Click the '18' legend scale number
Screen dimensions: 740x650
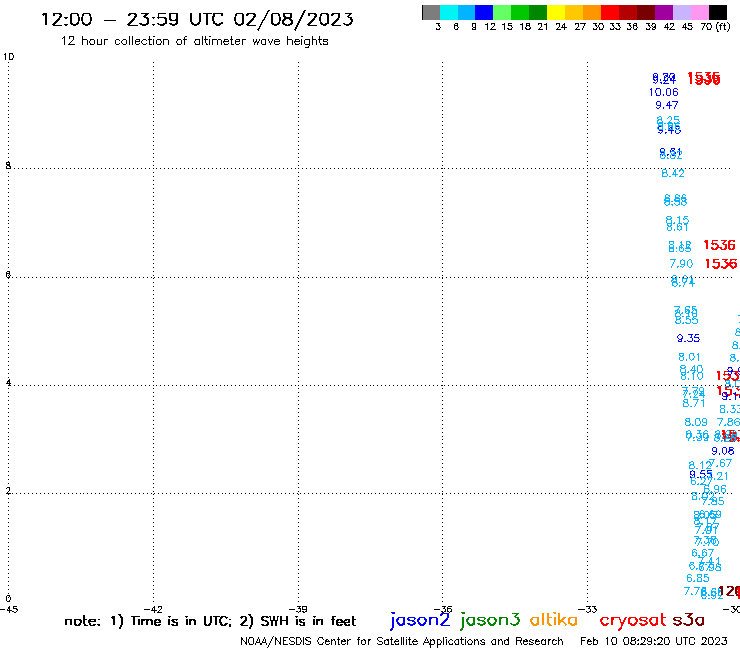(x=525, y=27)
